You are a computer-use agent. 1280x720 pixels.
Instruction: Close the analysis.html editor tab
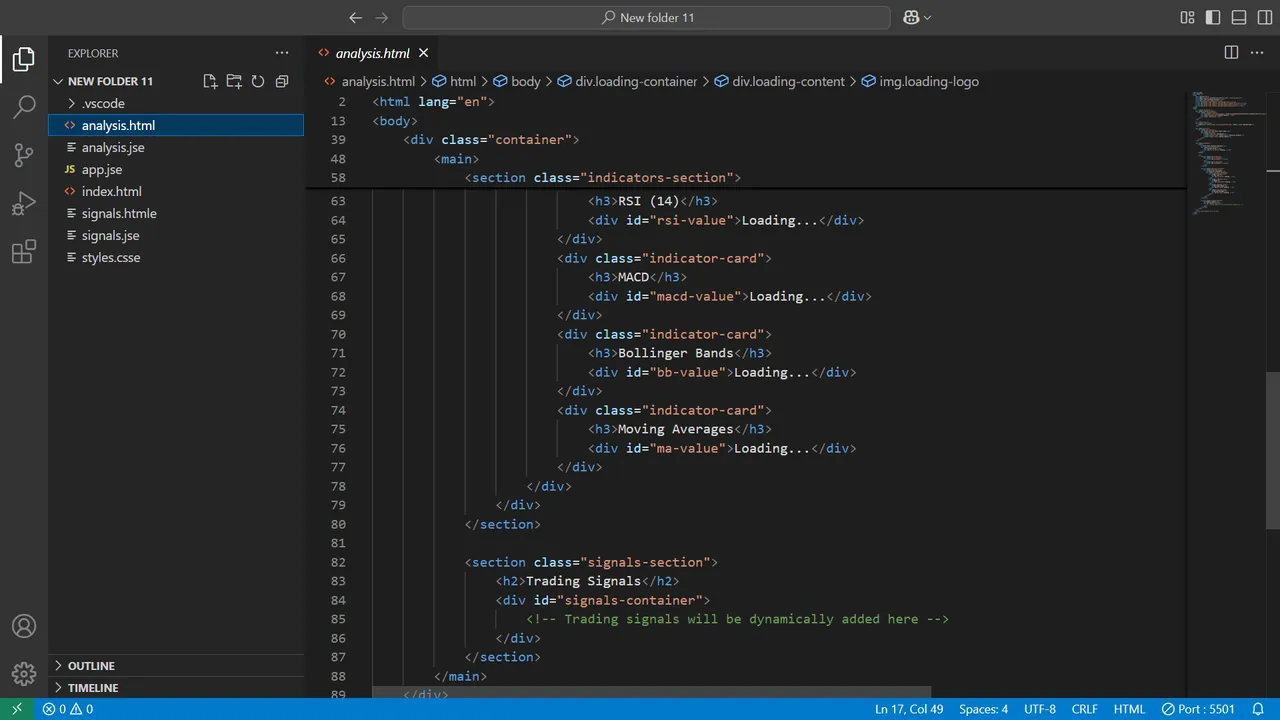pyautogui.click(x=424, y=53)
